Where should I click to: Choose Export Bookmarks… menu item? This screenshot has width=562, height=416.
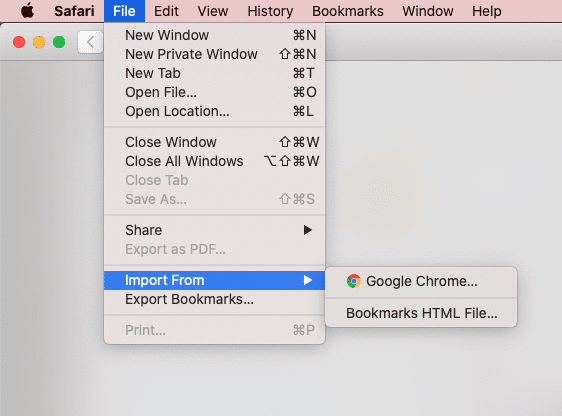point(214,299)
